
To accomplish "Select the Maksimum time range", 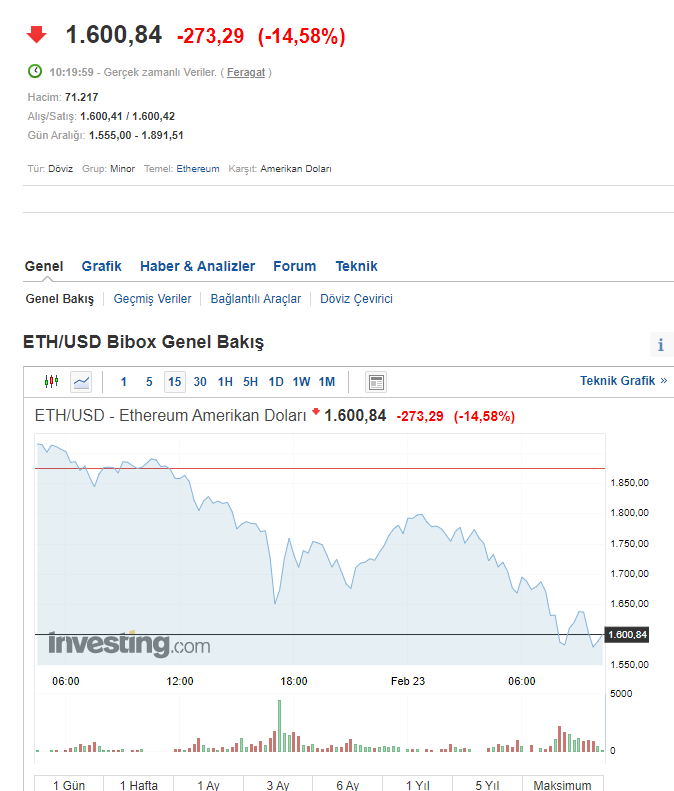I will coord(563,784).
